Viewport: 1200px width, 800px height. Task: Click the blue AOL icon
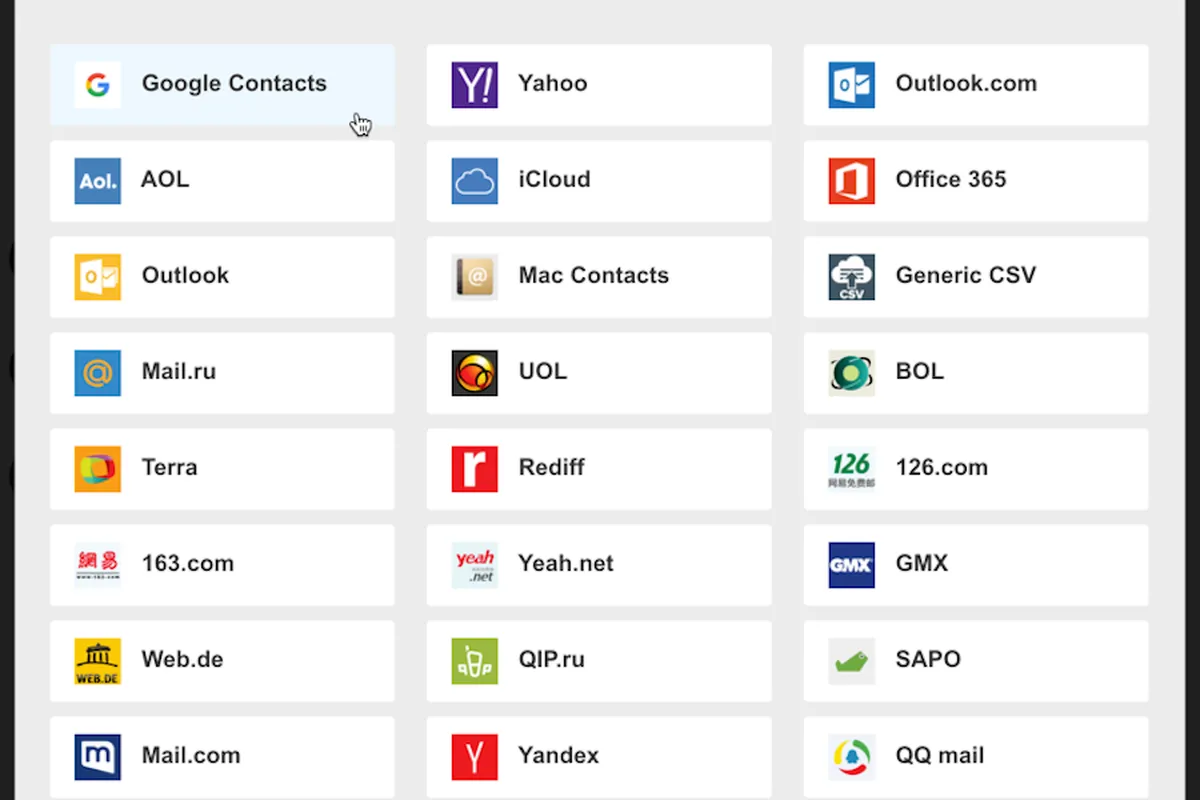[97, 181]
